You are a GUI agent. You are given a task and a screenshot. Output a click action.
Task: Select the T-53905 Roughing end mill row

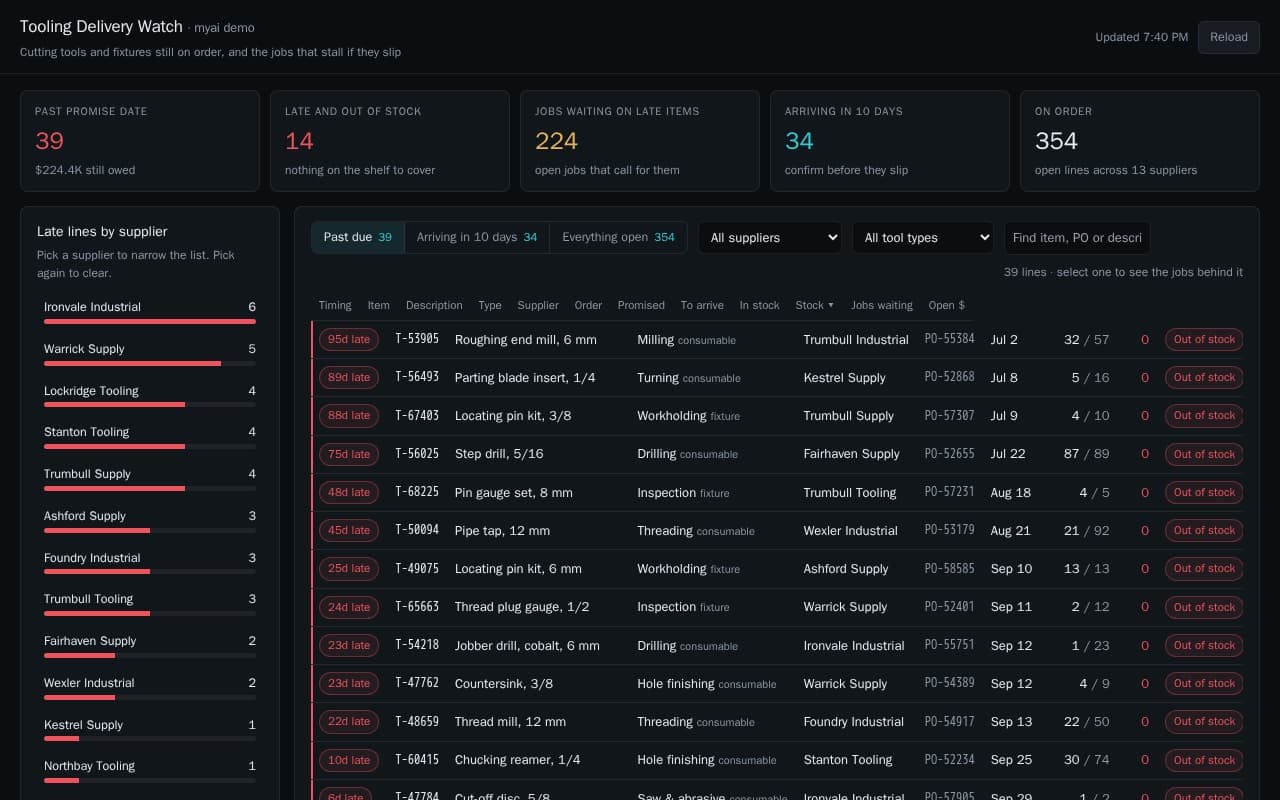[777, 339]
